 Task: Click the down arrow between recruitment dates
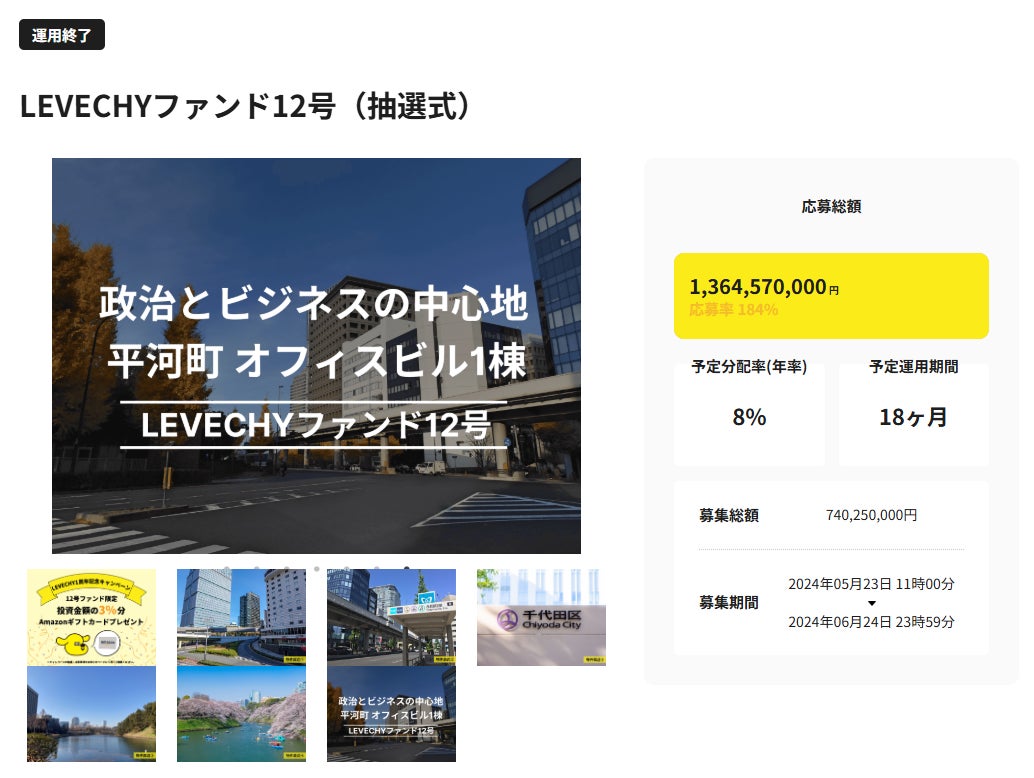(872, 603)
